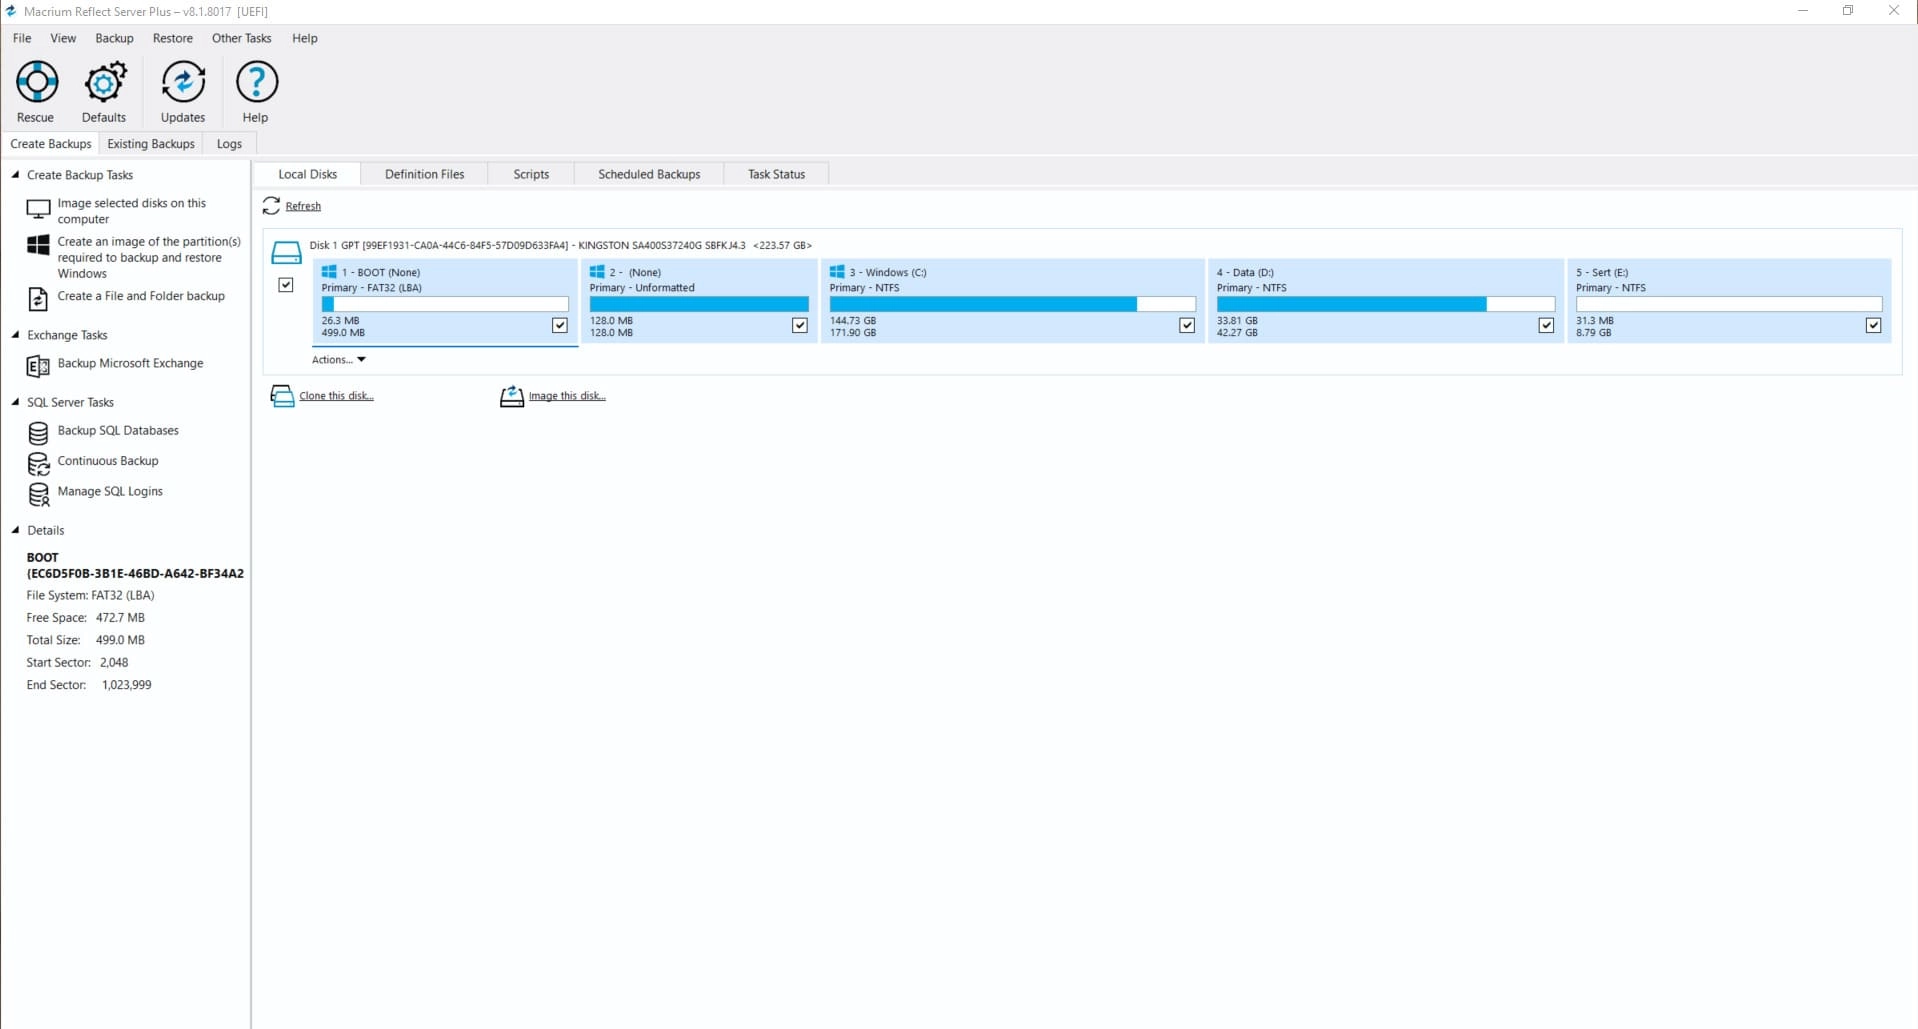Uncheck the Windows (C:) partition checkbox

pyautogui.click(x=1187, y=325)
